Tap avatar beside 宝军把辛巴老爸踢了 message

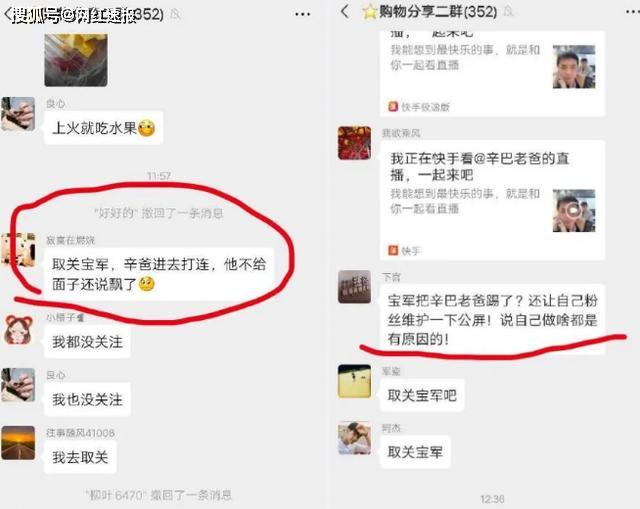[x=355, y=287]
